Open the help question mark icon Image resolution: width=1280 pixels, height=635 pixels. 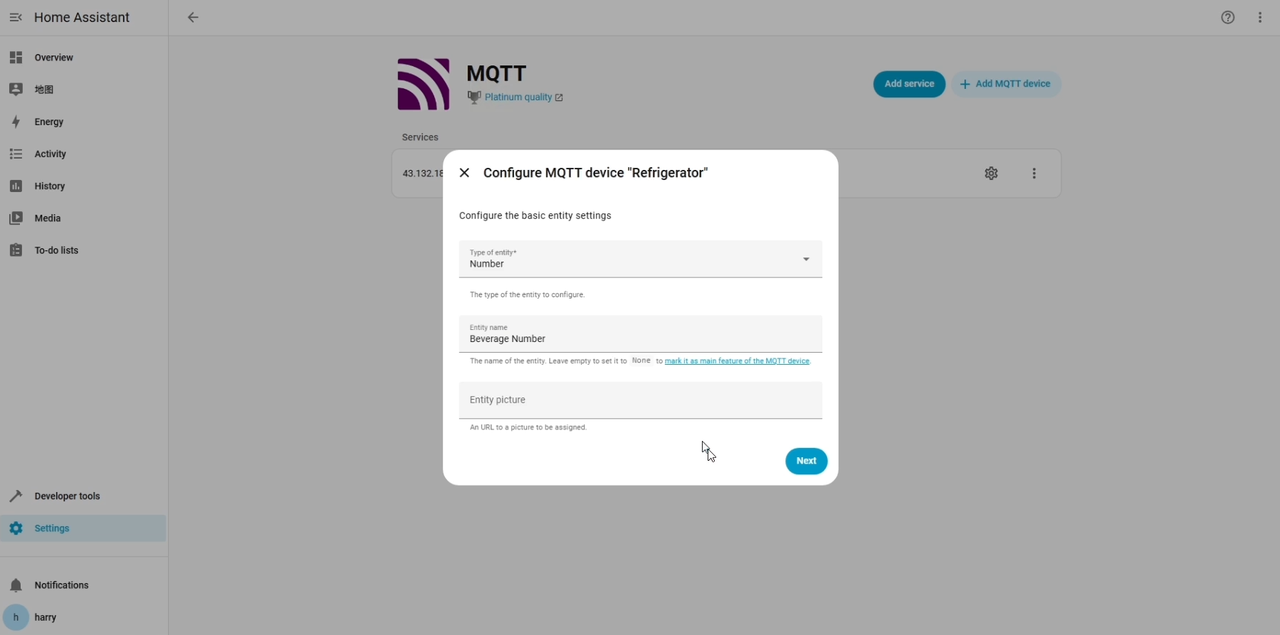pos(1228,17)
